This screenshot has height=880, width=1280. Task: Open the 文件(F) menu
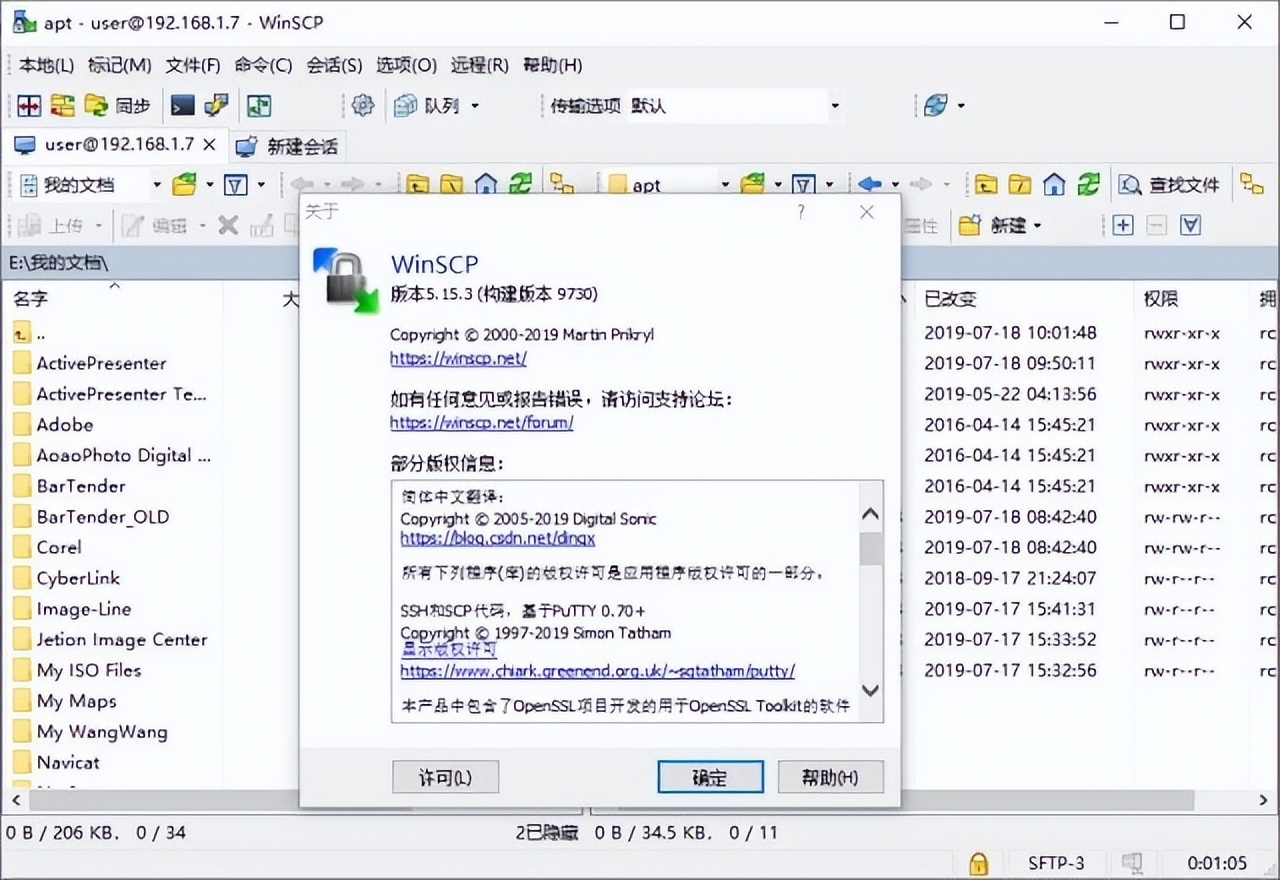coord(192,65)
